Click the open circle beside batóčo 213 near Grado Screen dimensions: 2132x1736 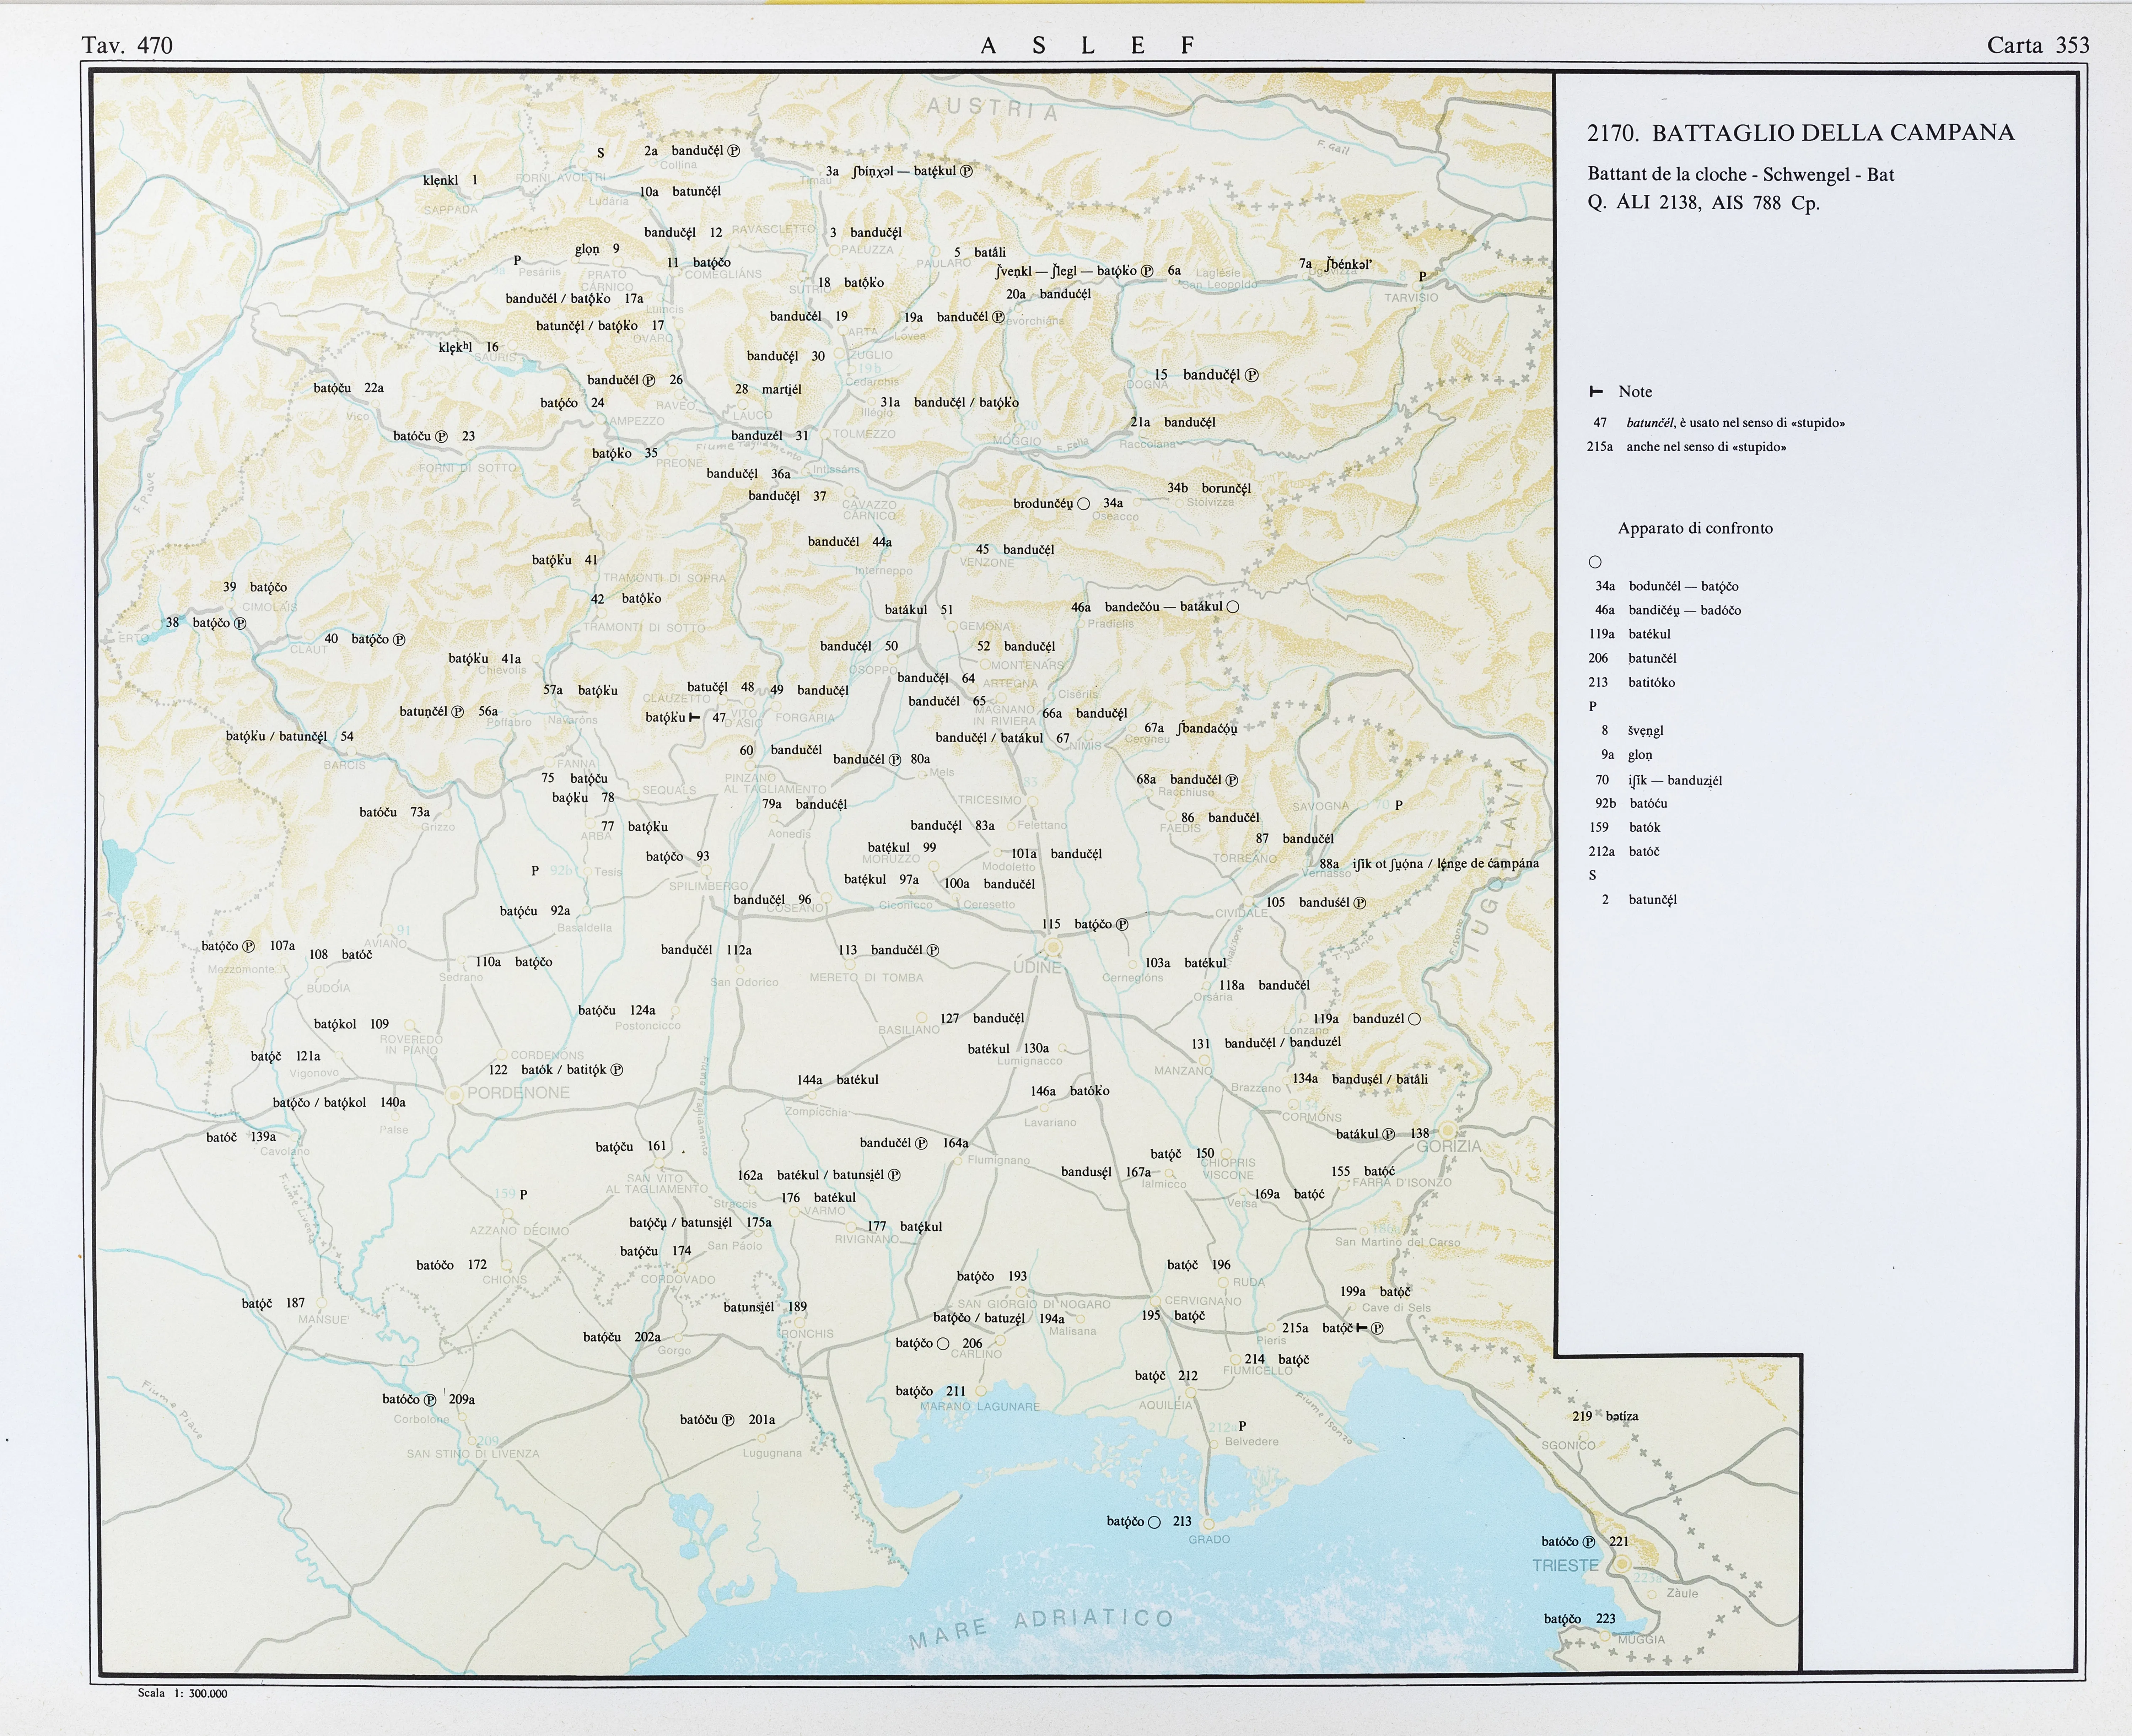1154,1522
